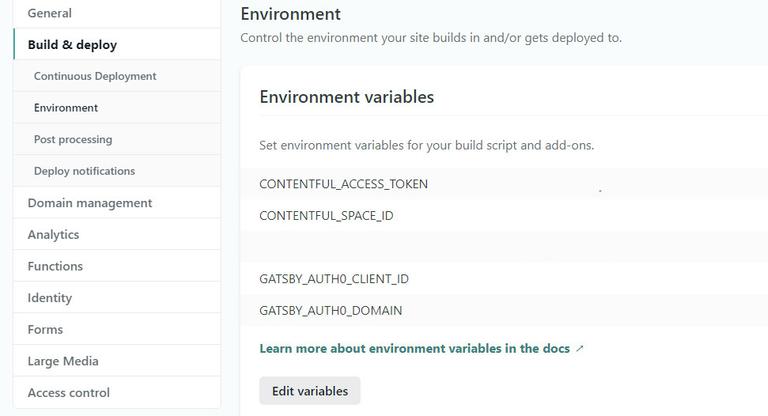Image resolution: width=768 pixels, height=416 pixels.
Task: Go to Functions settings
Action: point(55,266)
